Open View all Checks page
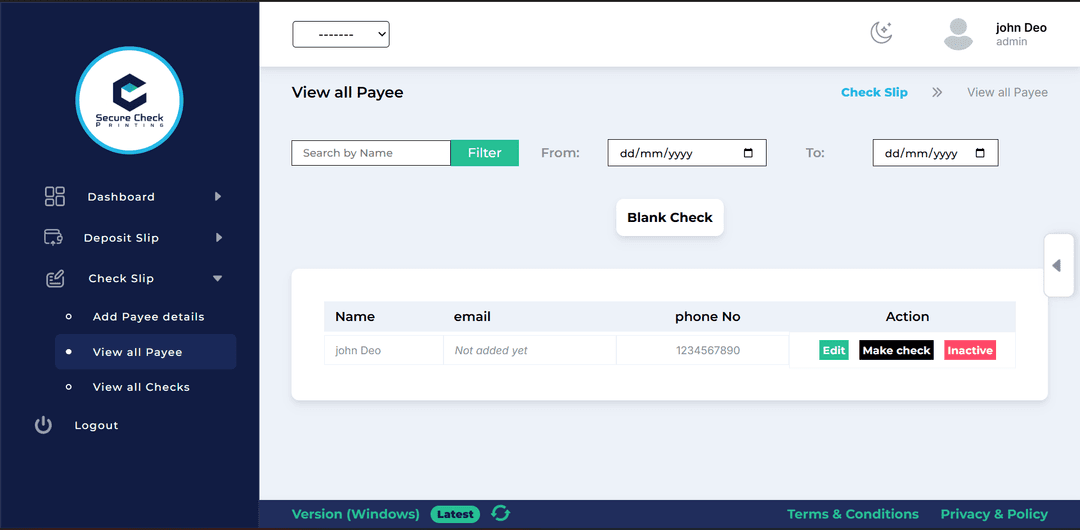Screen dimensions: 1080x530 141,387
